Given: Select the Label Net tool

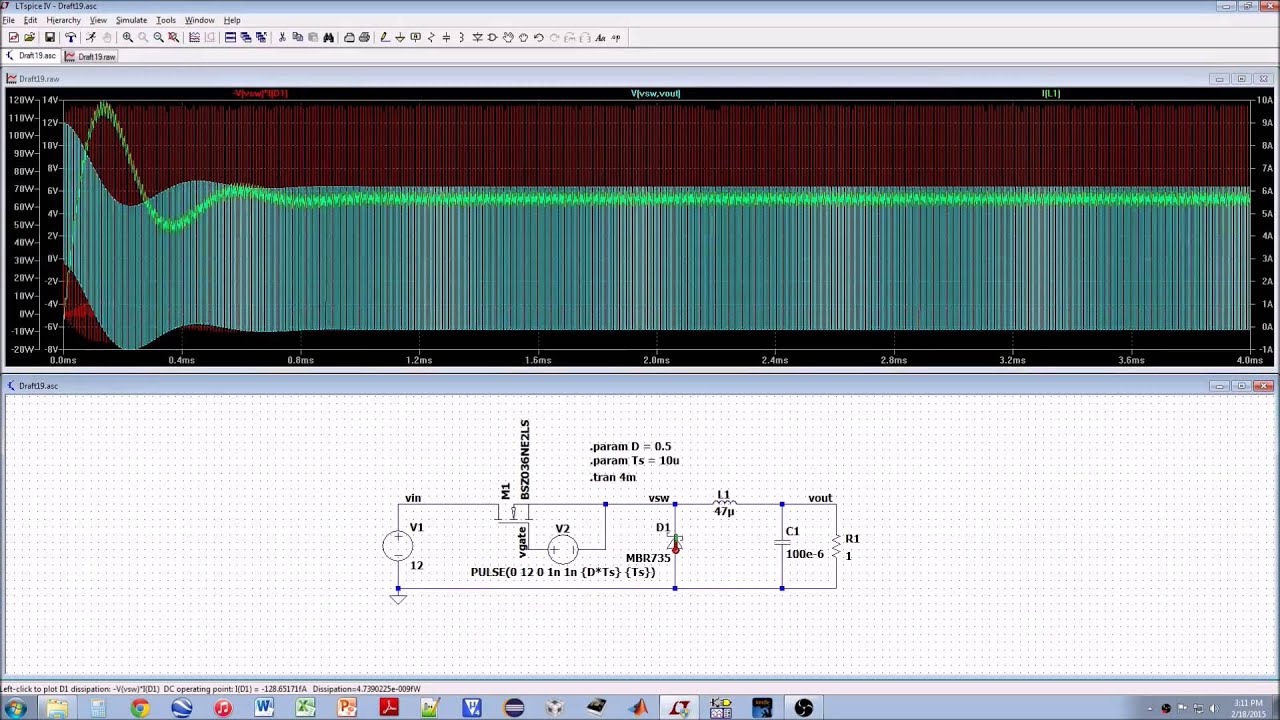Looking at the screenshot, I should tap(415, 37).
